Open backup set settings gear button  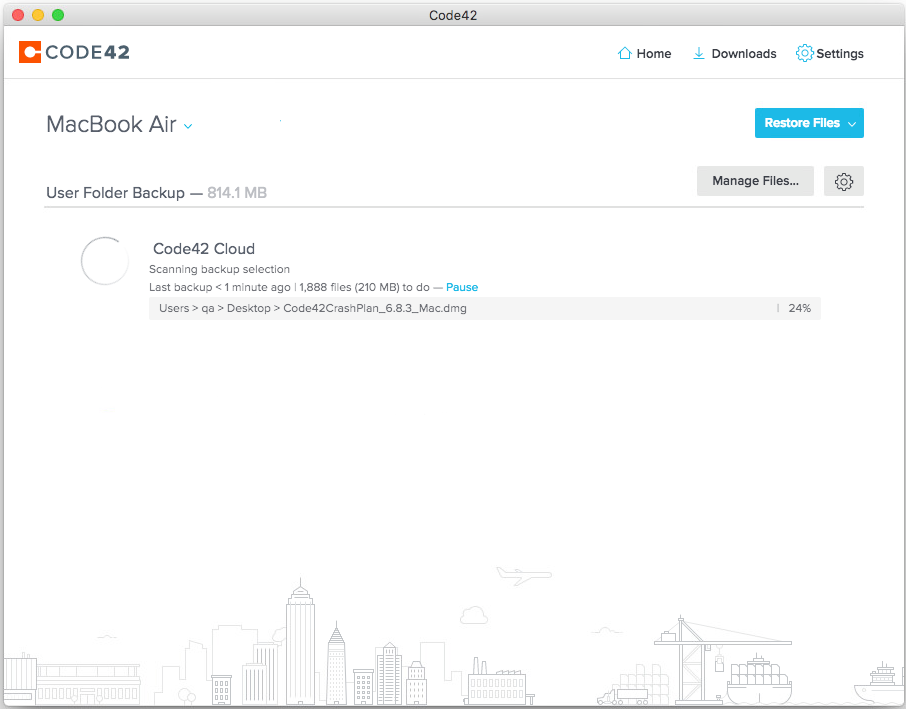click(x=844, y=181)
